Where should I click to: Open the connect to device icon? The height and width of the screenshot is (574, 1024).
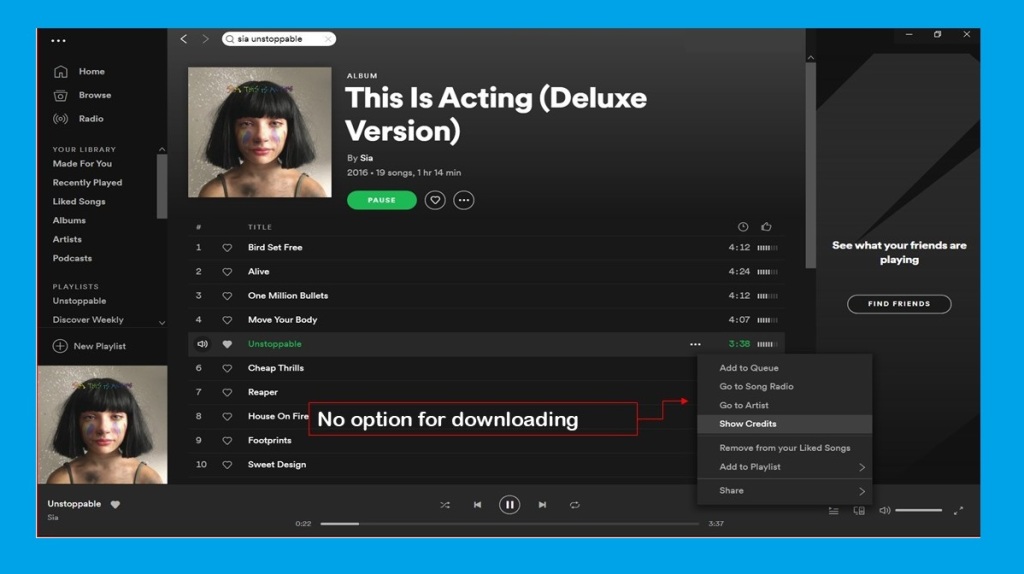click(859, 511)
